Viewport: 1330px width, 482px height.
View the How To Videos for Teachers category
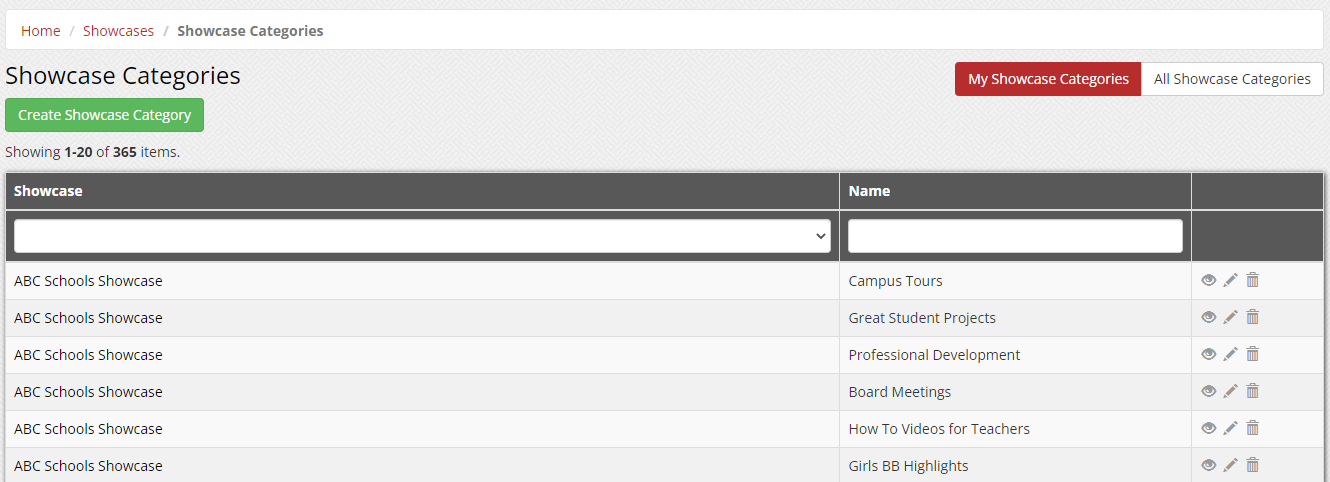(x=1208, y=428)
